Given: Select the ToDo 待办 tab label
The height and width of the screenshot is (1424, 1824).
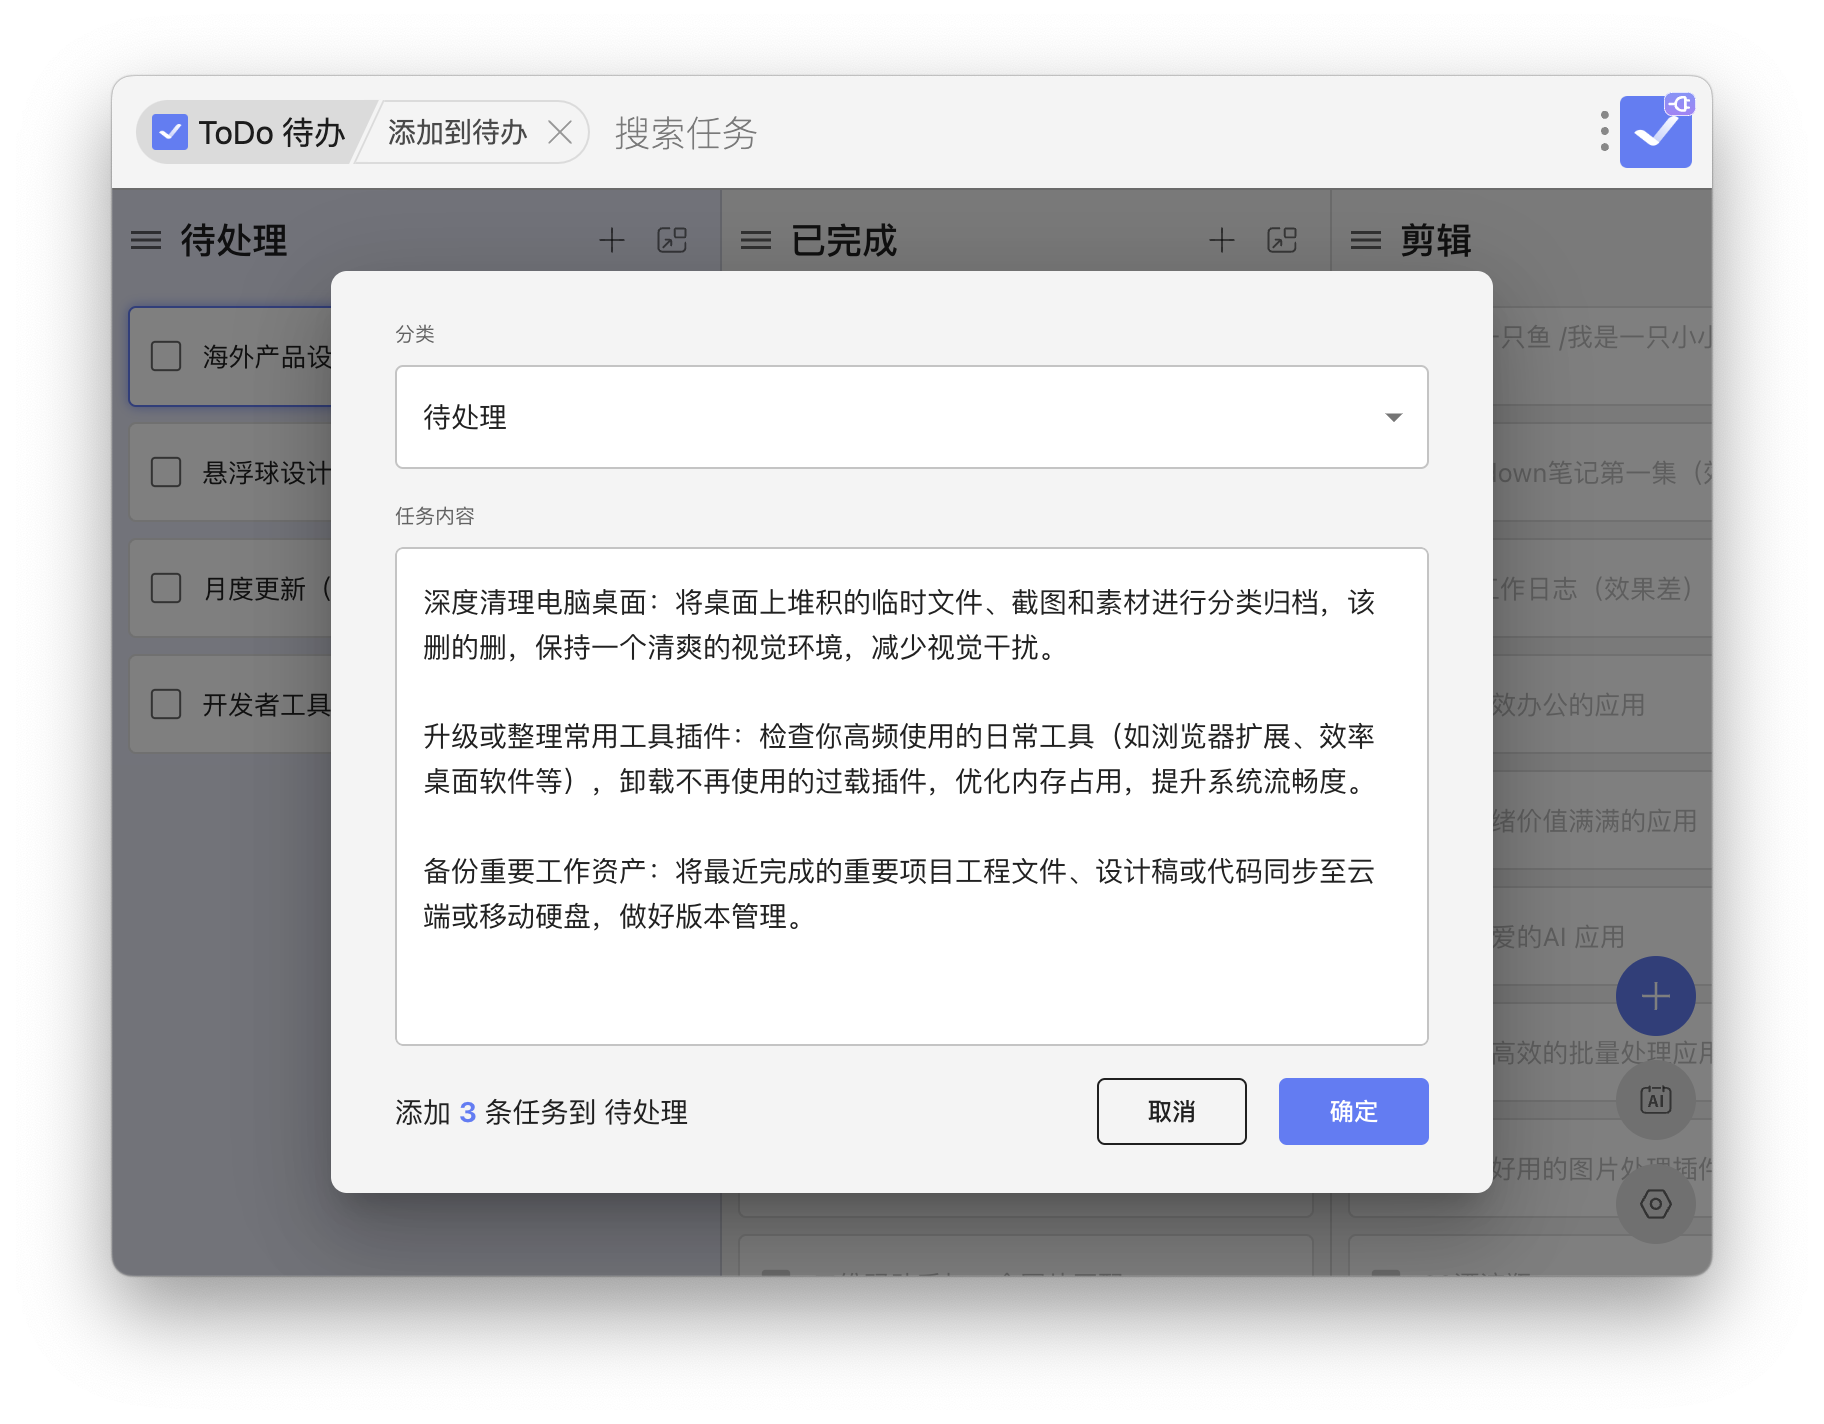Looking at the screenshot, I should point(272,132).
